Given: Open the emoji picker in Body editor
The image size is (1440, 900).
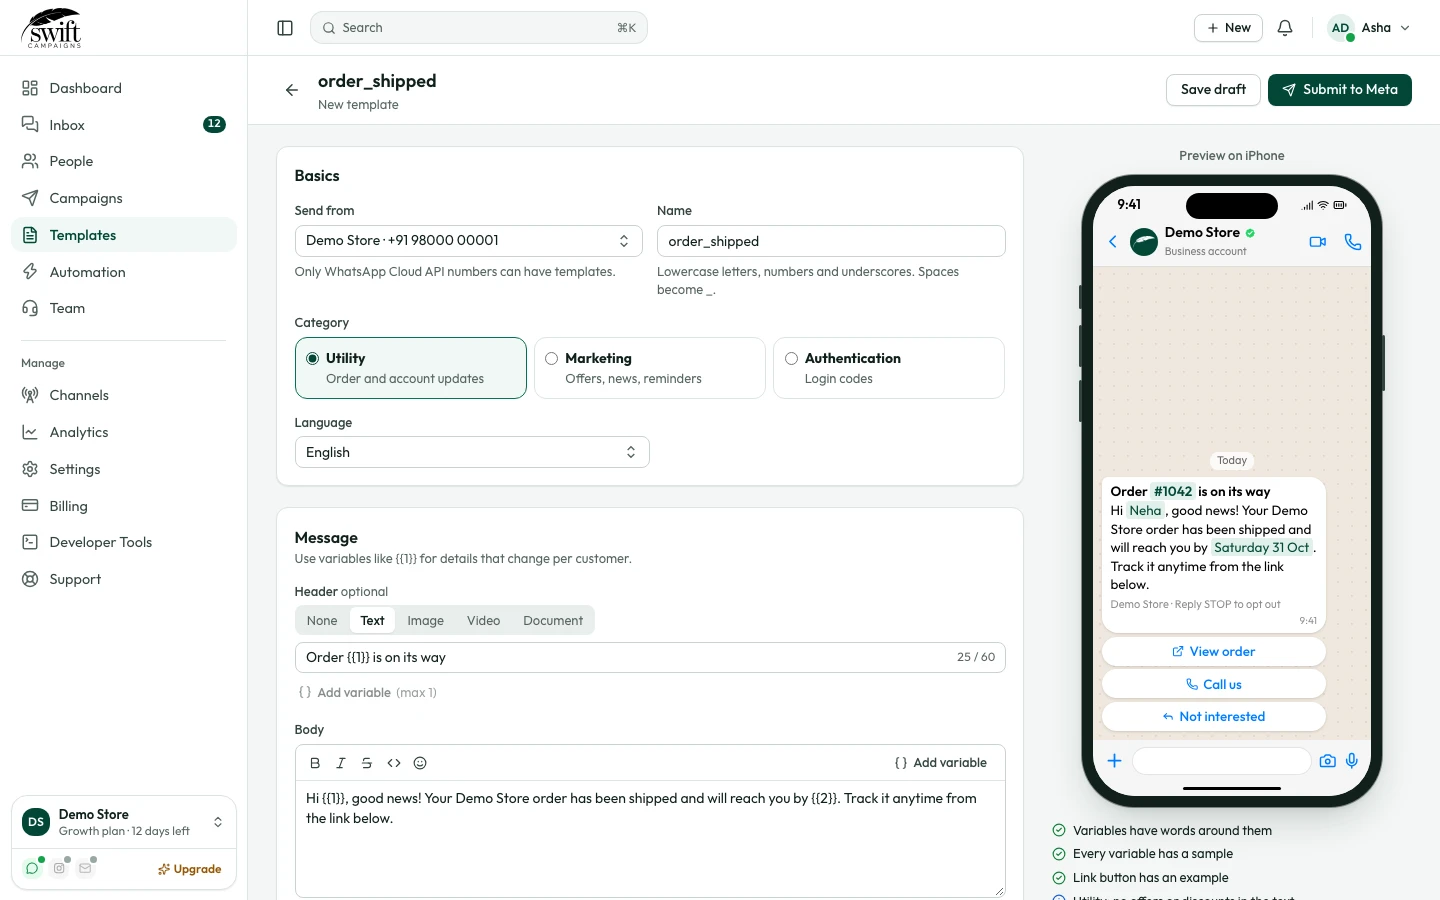Looking at the screenshot, I should 420,763.
